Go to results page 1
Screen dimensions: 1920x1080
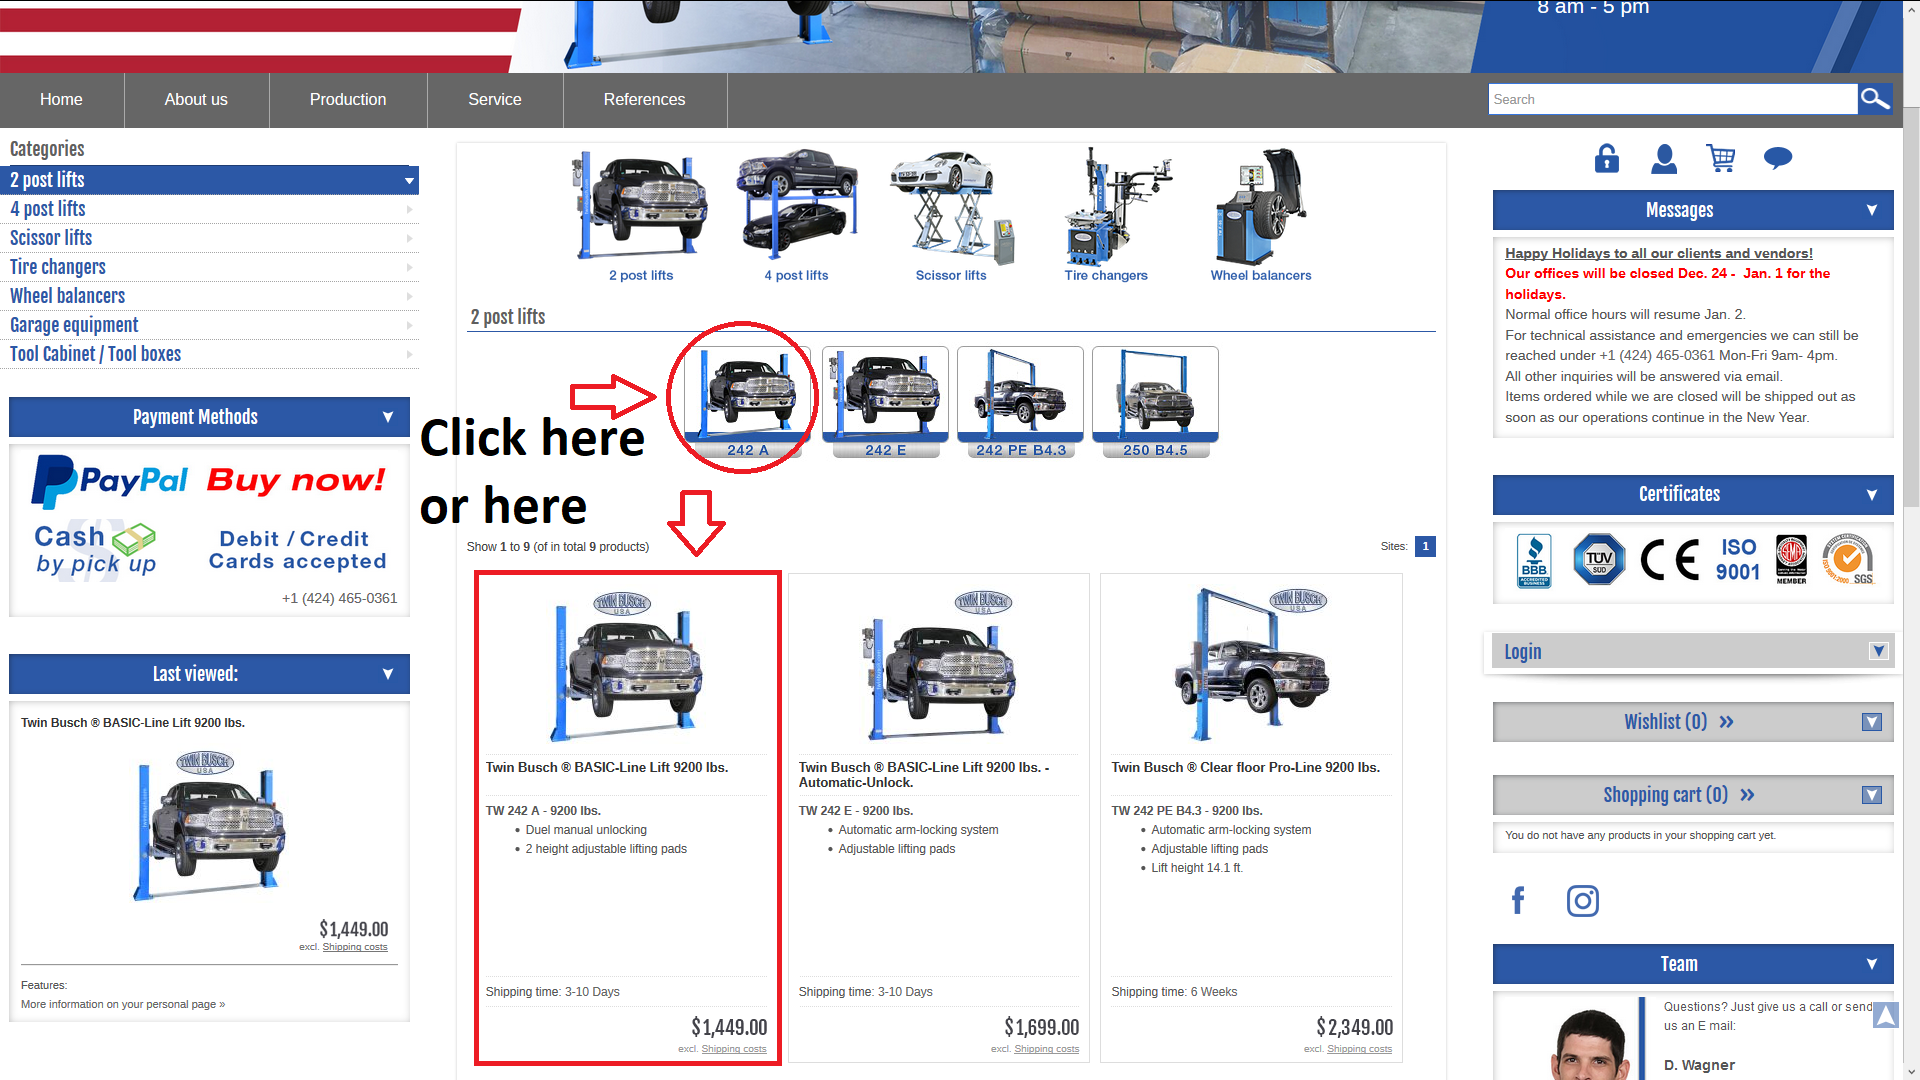pos(1426,546)
